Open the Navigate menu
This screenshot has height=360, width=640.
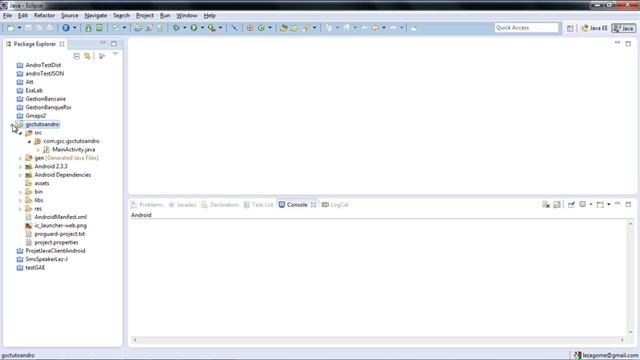point(96,16)
